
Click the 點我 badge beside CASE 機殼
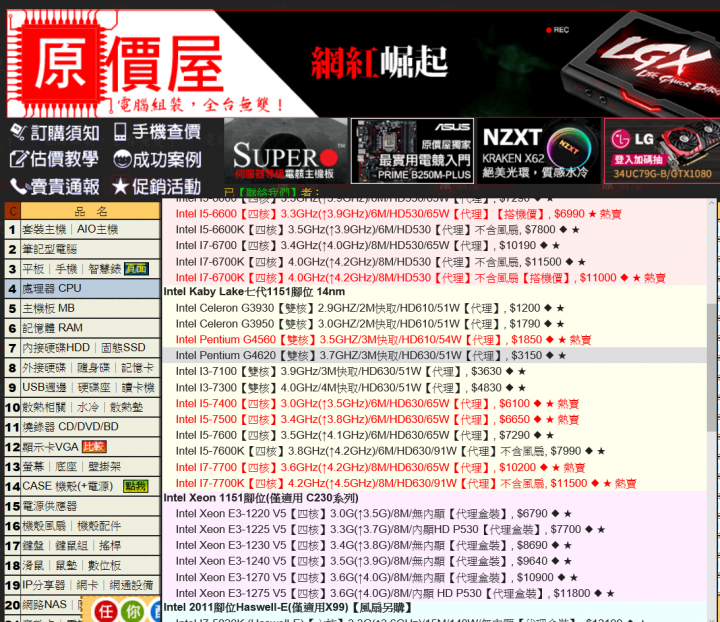136,486
